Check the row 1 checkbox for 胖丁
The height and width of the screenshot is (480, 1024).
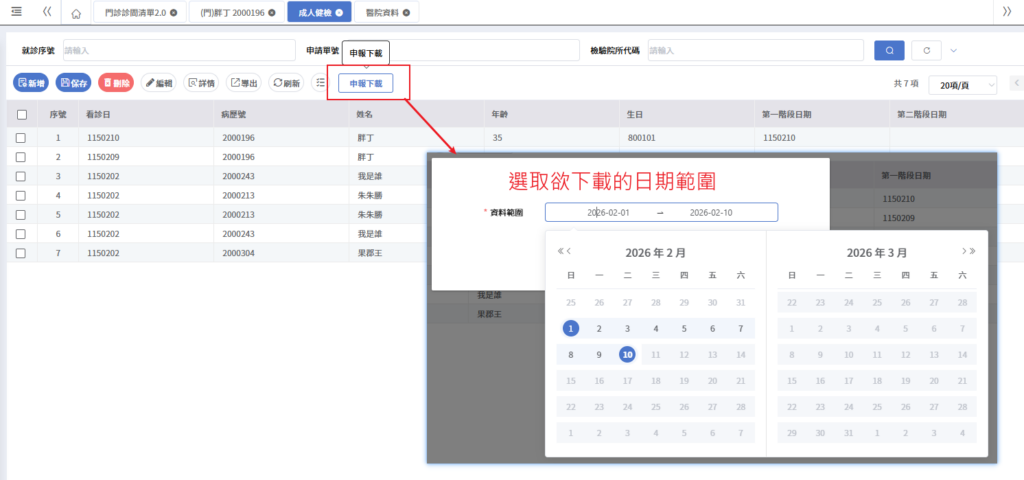click(21, 139)
